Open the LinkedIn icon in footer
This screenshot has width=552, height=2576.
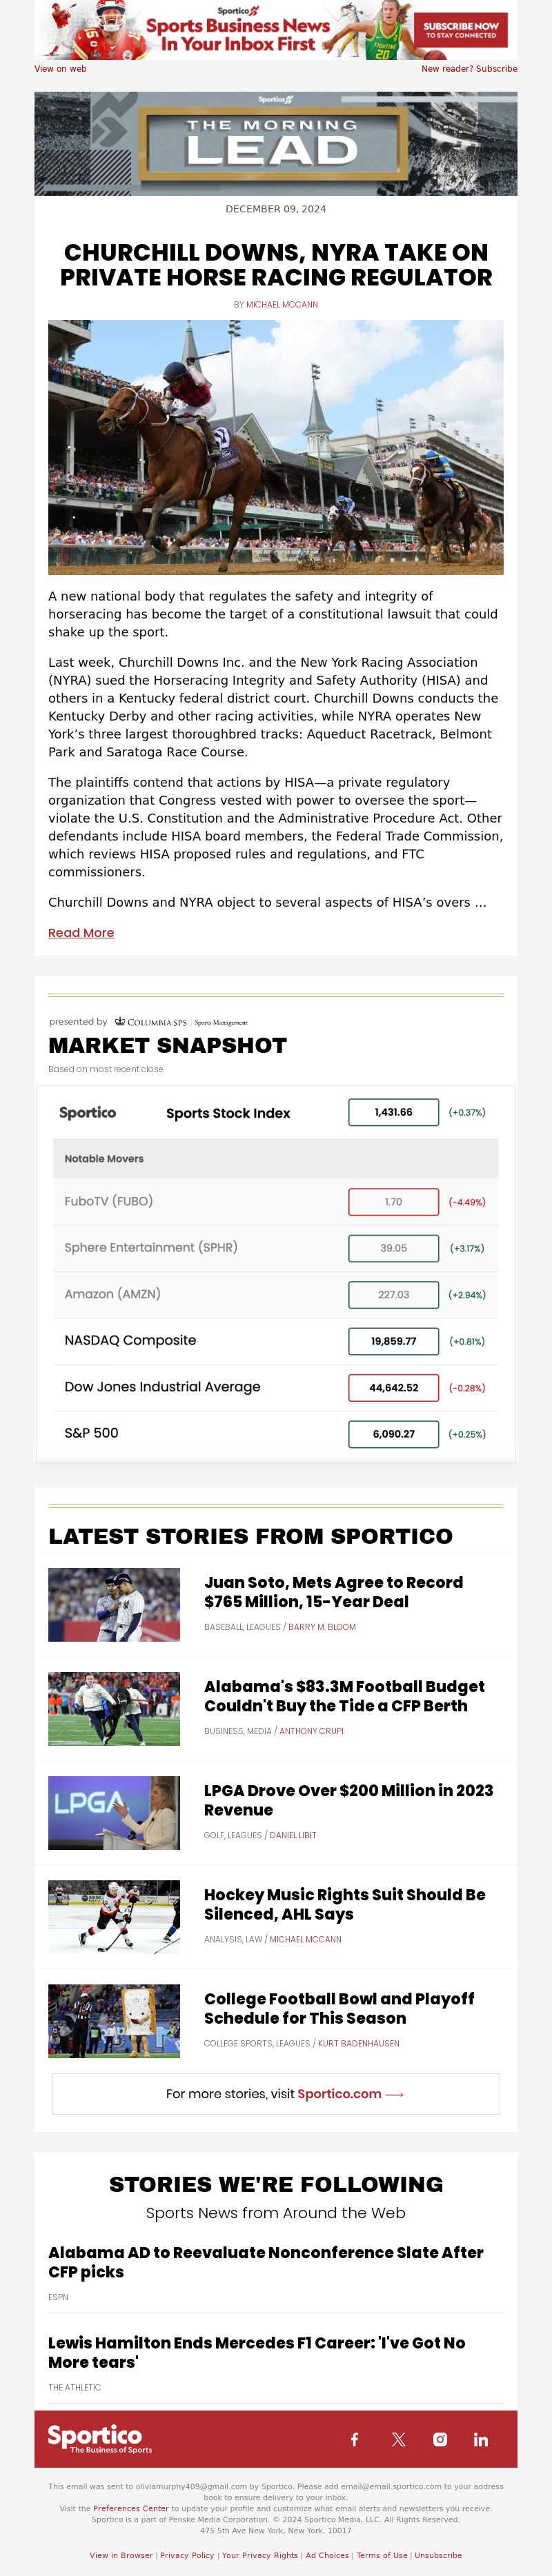click(x=481, y=2439)
